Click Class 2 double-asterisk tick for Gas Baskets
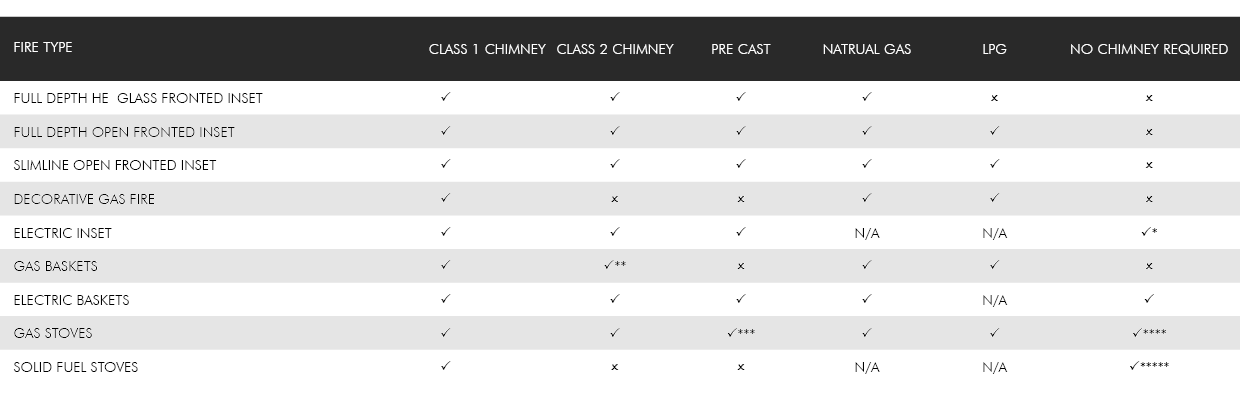The width and height of the screenshot is (1240, 396). pyautogui.click(x=615, y=265)
